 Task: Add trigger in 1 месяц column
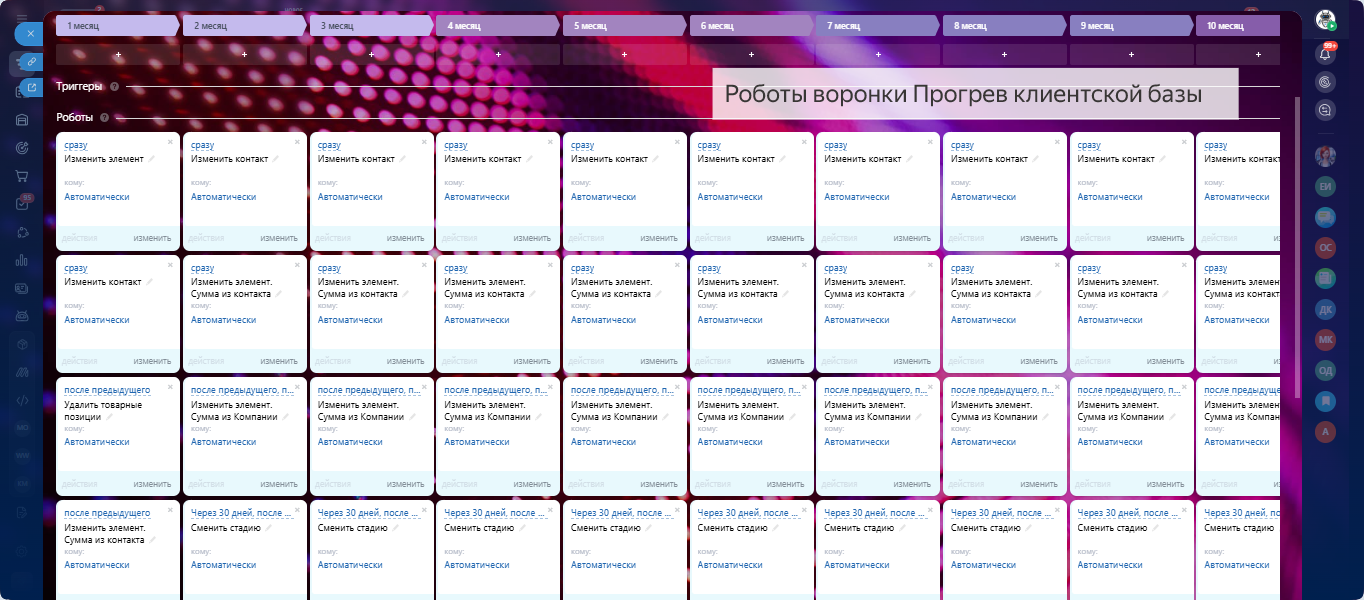point(118,55)
